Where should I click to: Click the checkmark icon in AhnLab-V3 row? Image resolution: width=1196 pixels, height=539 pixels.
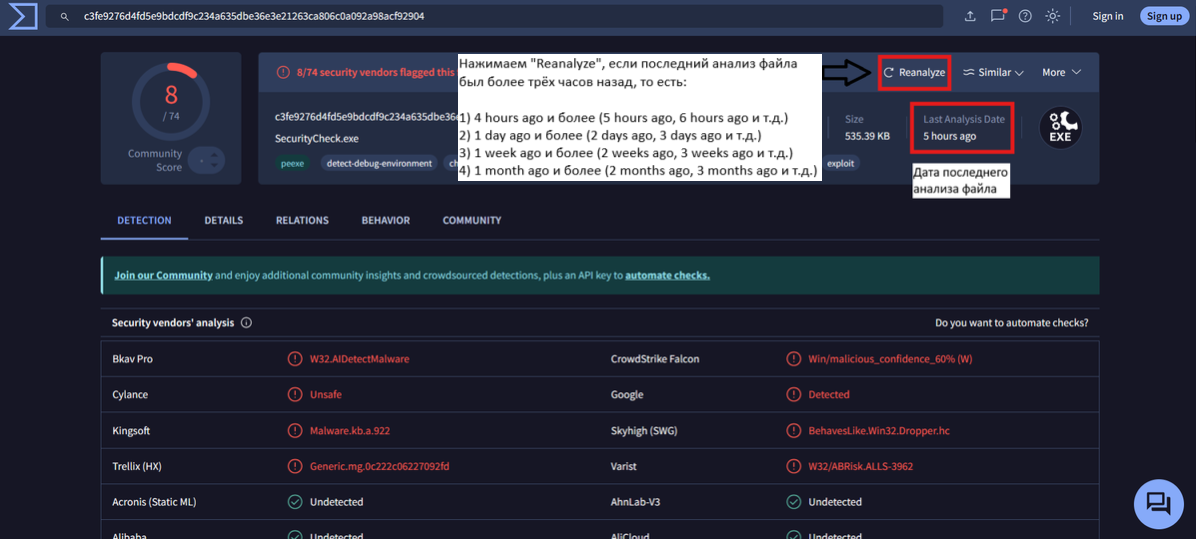[x=793, y=502]
